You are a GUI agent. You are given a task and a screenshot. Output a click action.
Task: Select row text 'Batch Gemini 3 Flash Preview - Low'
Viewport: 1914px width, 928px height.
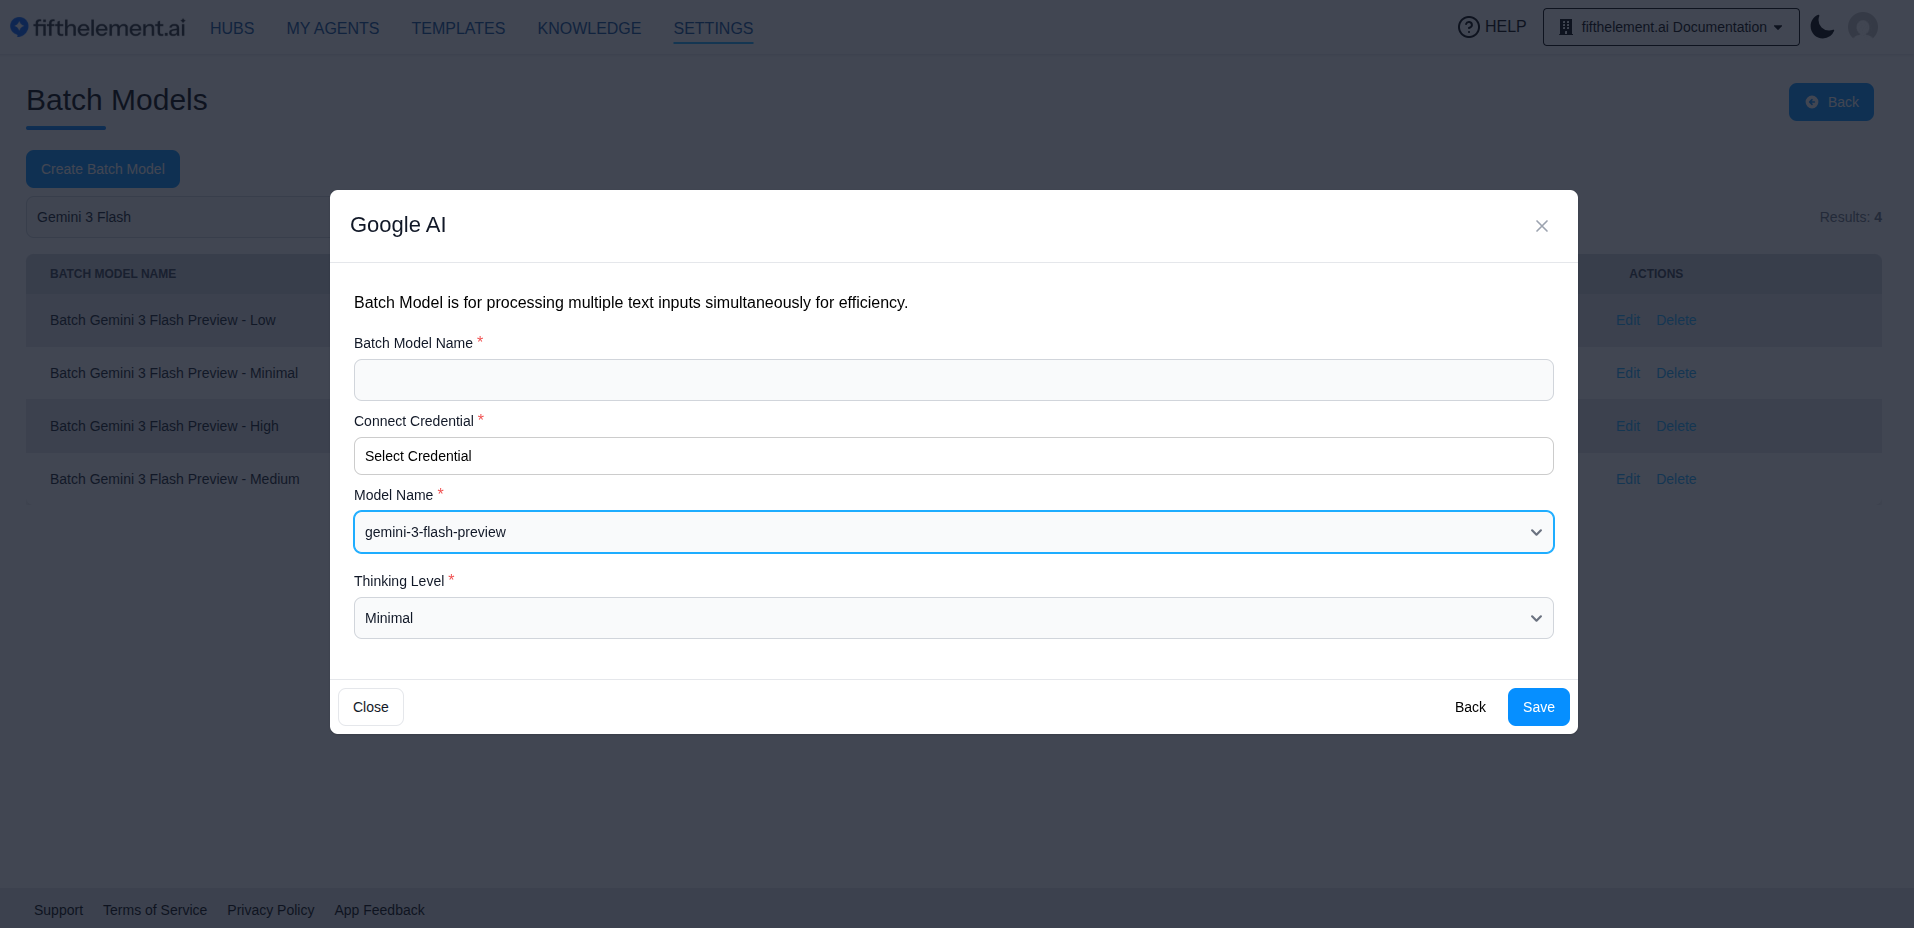point(163,320)
